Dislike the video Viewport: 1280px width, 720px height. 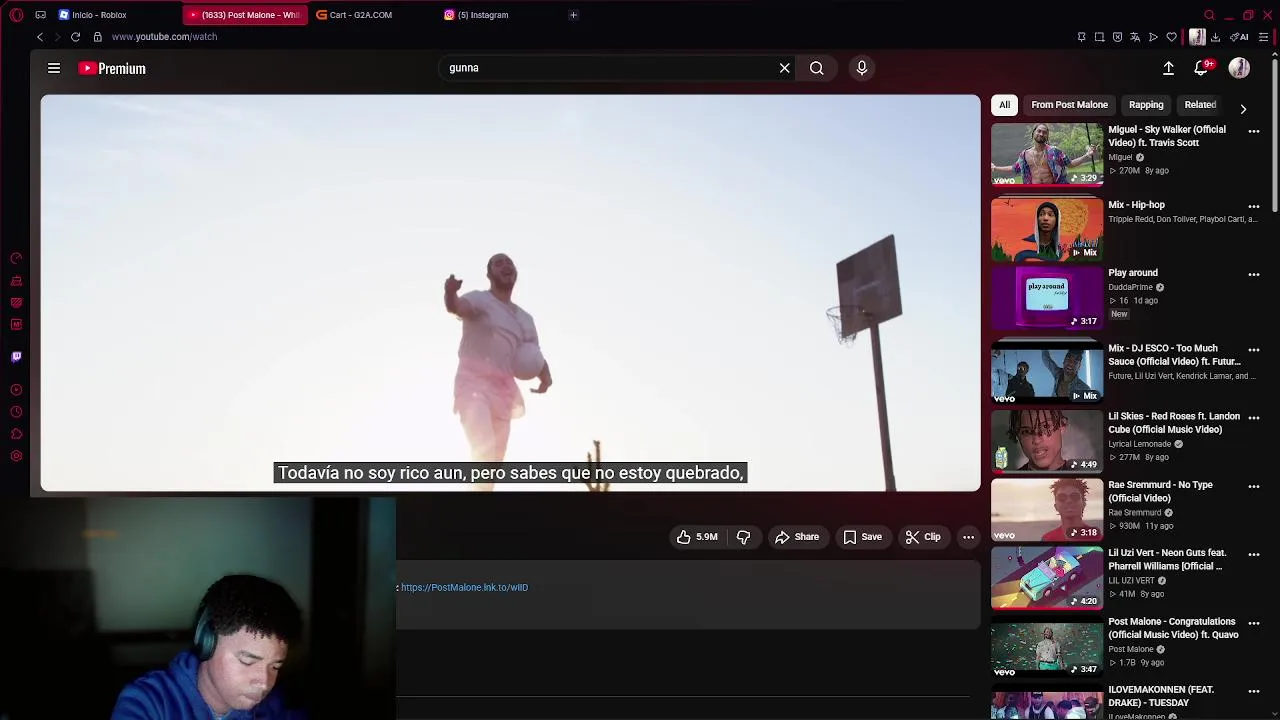tap(743, 537)
